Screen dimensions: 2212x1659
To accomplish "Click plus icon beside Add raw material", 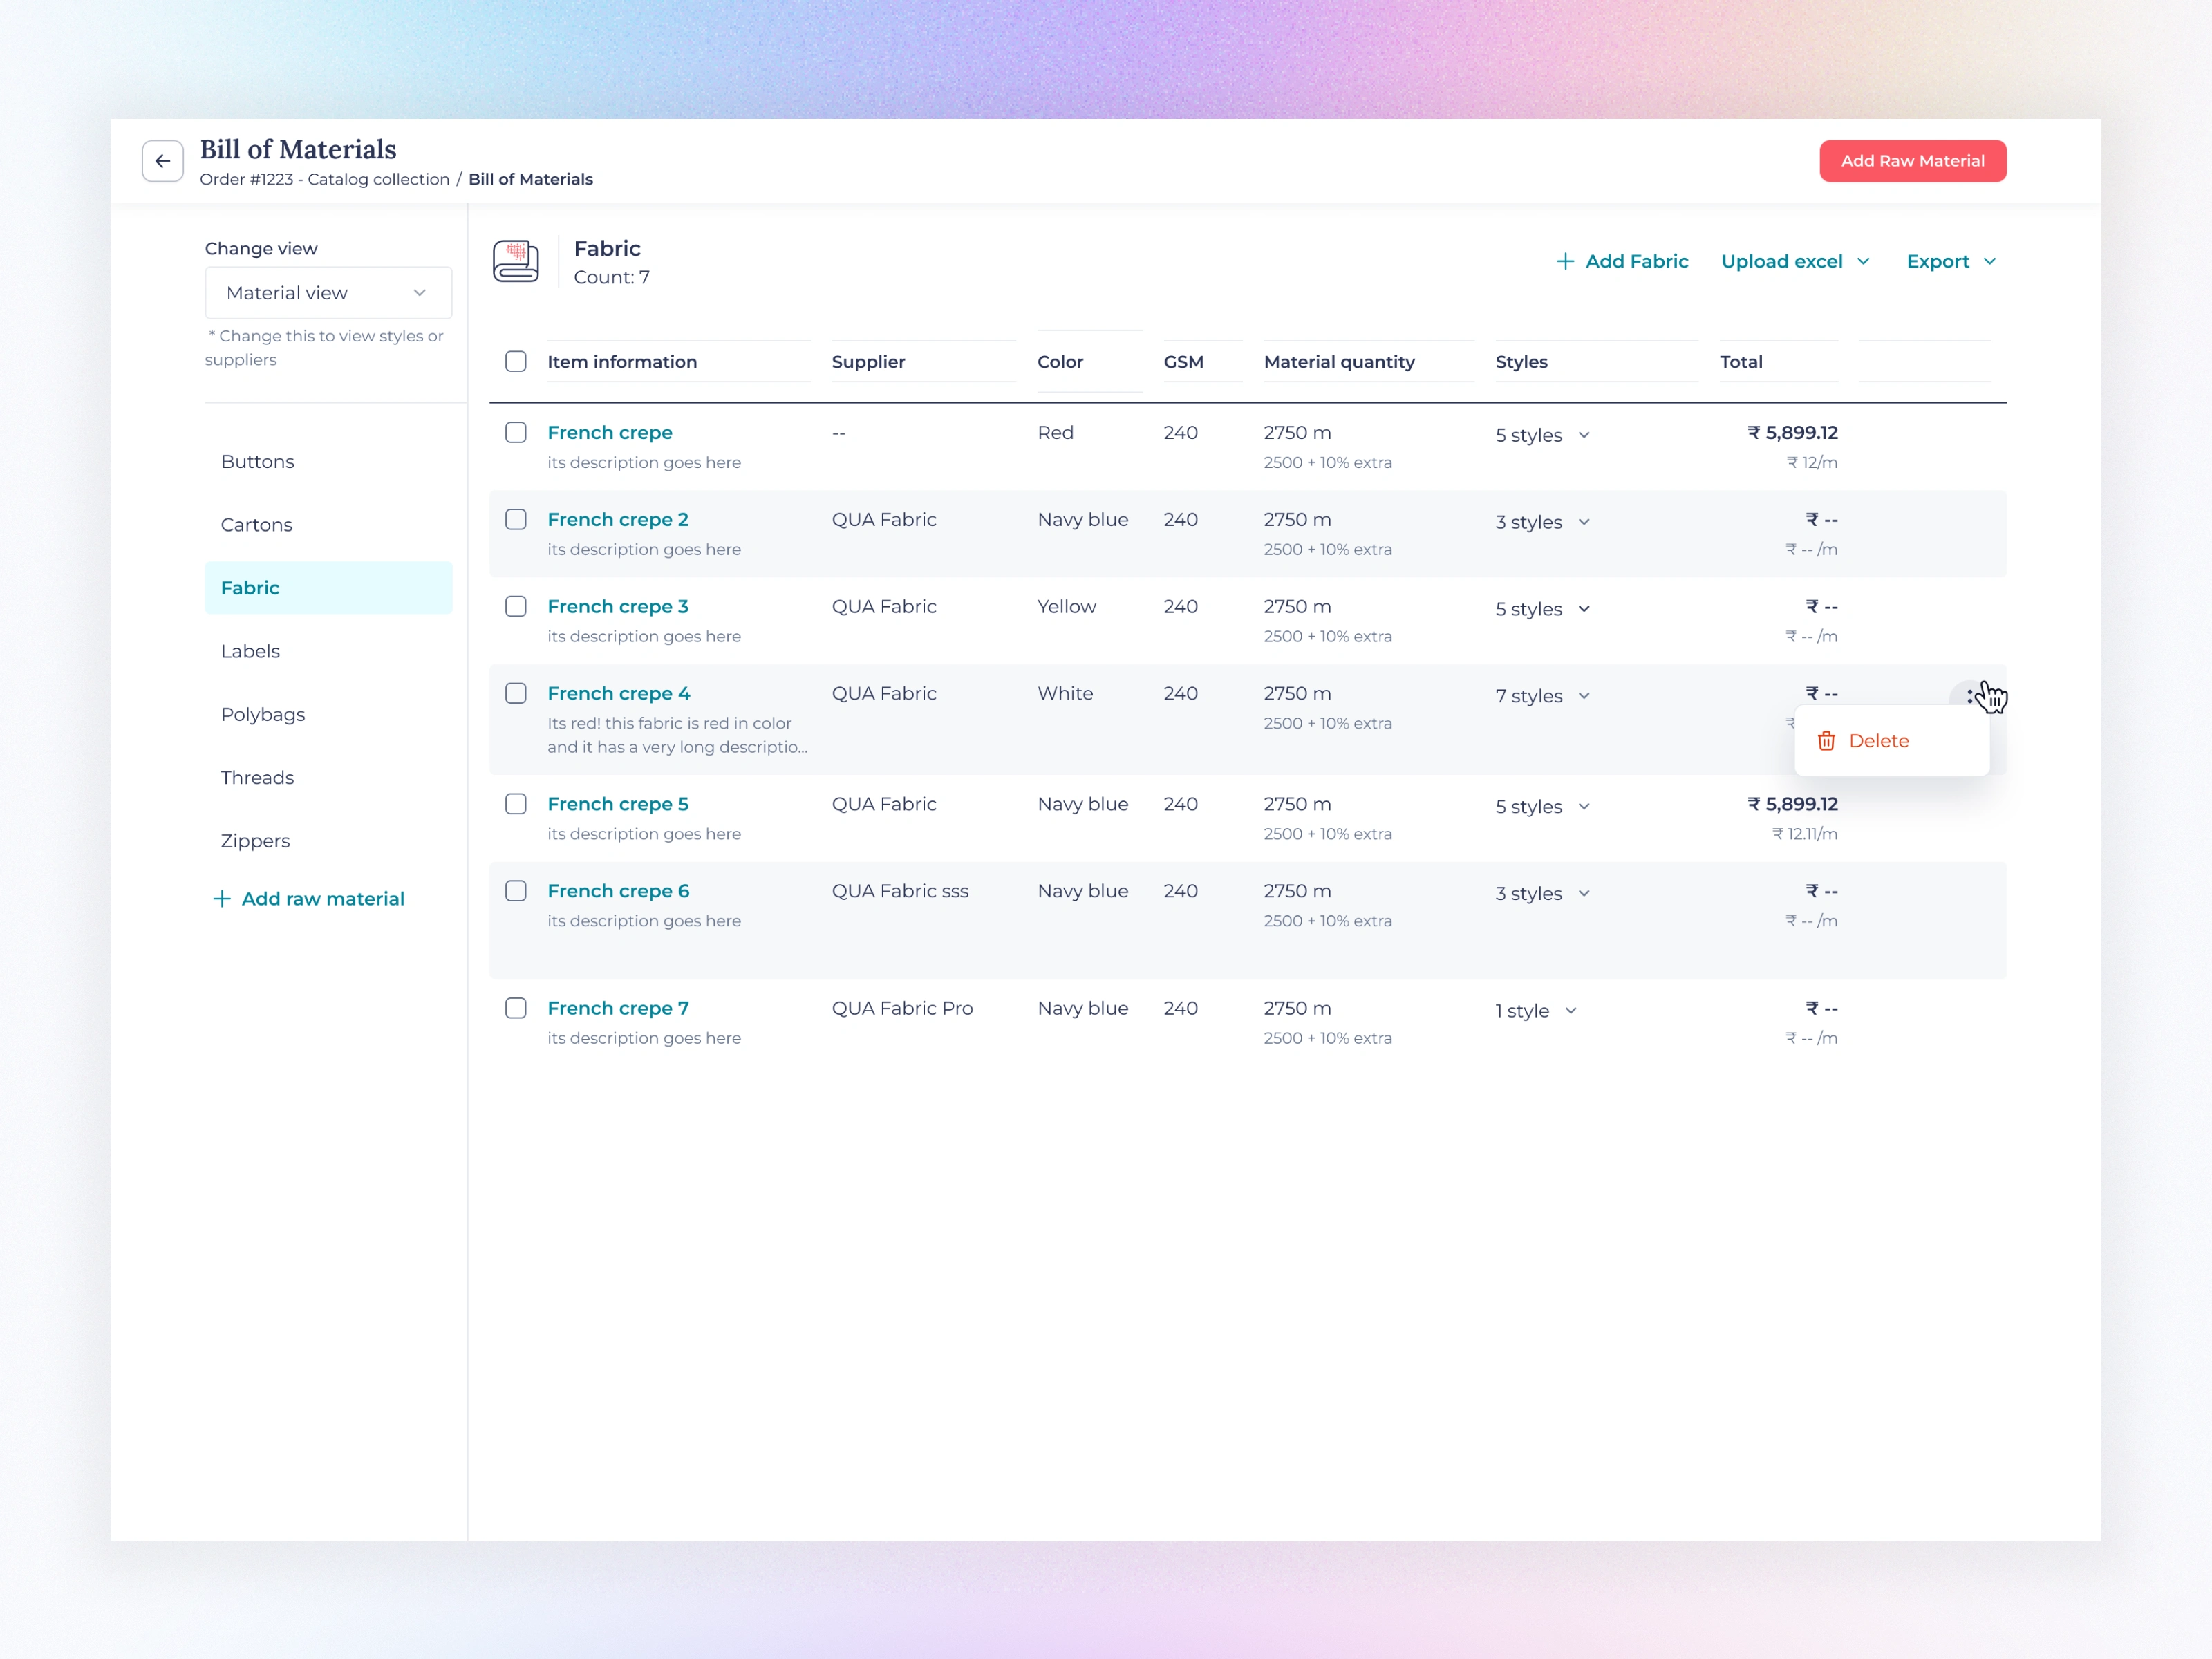I will [x=222, y=899].
